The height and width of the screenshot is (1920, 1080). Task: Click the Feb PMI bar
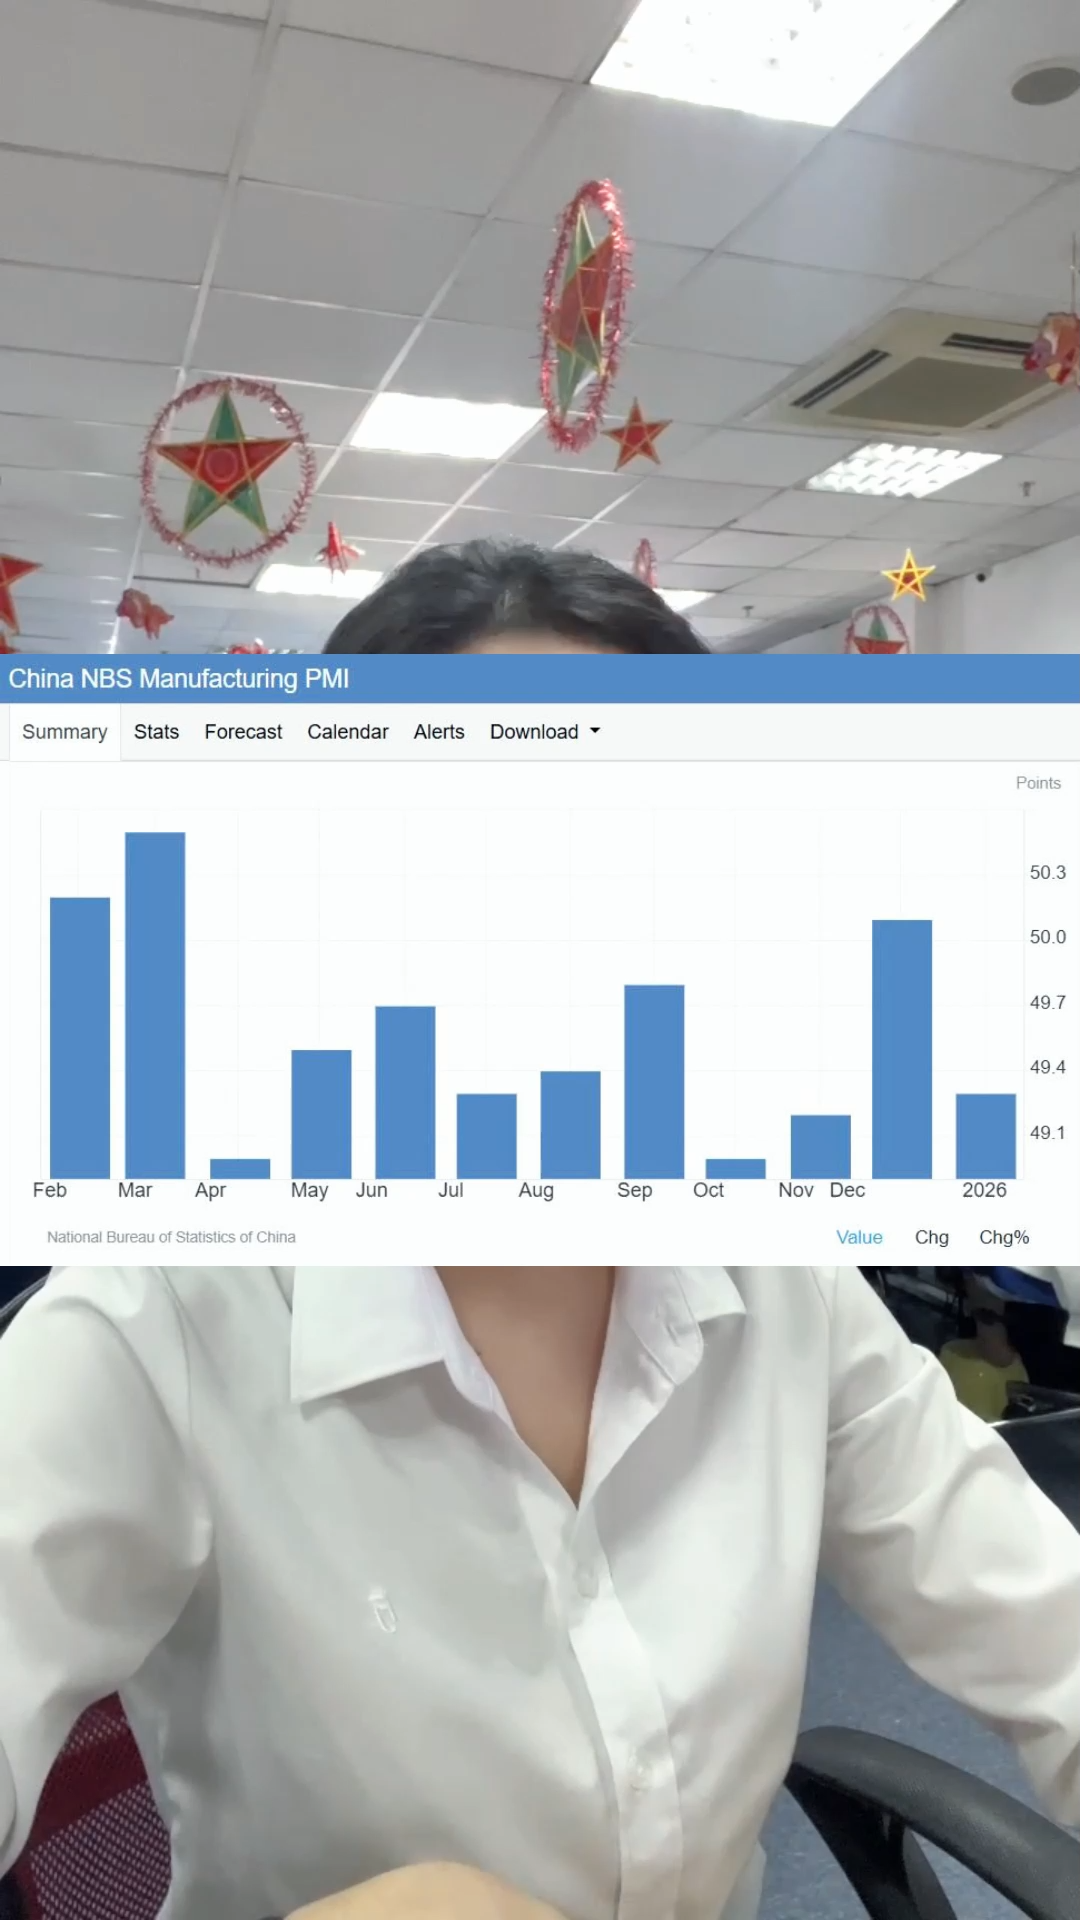click(80, 1038)
